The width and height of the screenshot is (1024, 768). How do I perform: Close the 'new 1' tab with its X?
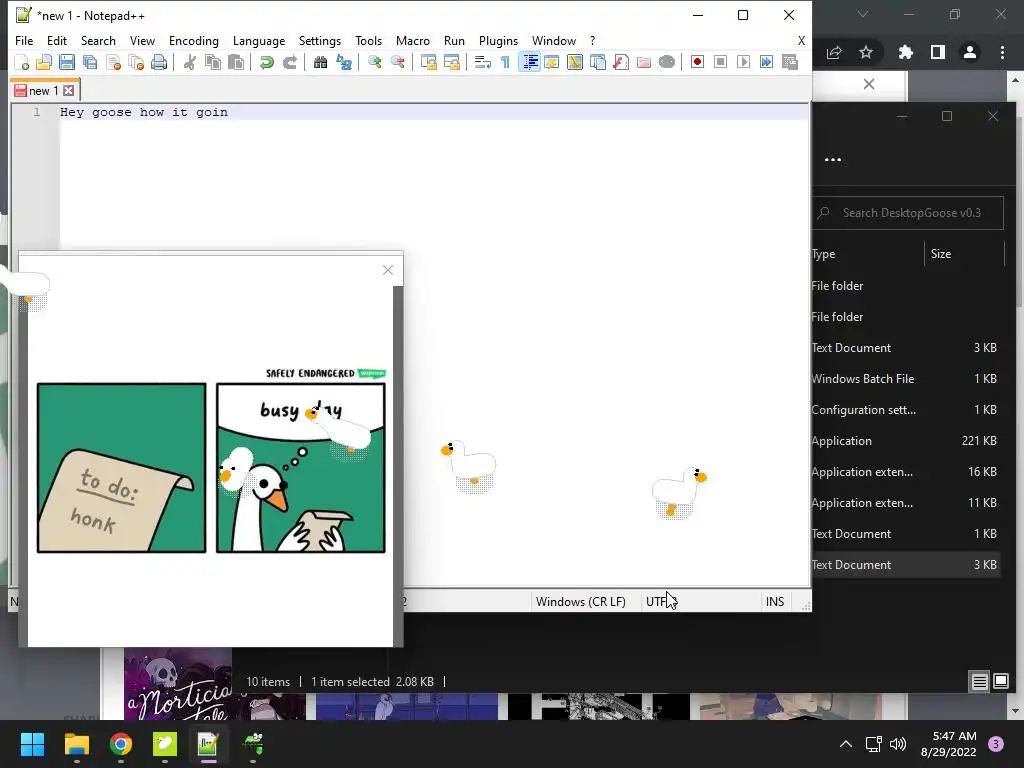tap(69, 91)
